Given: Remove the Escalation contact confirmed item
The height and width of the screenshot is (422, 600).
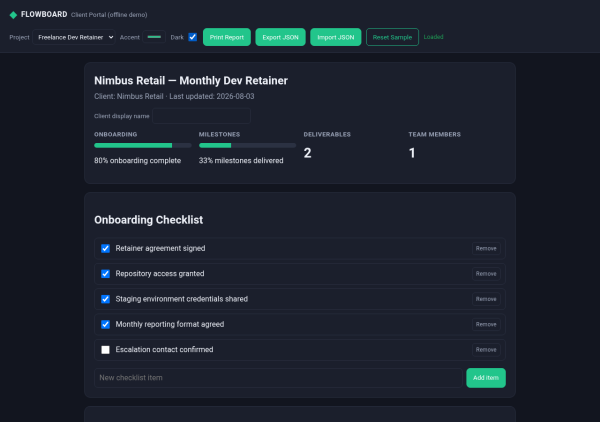Looking at the screenshot, I should click(x=486, y=350).
